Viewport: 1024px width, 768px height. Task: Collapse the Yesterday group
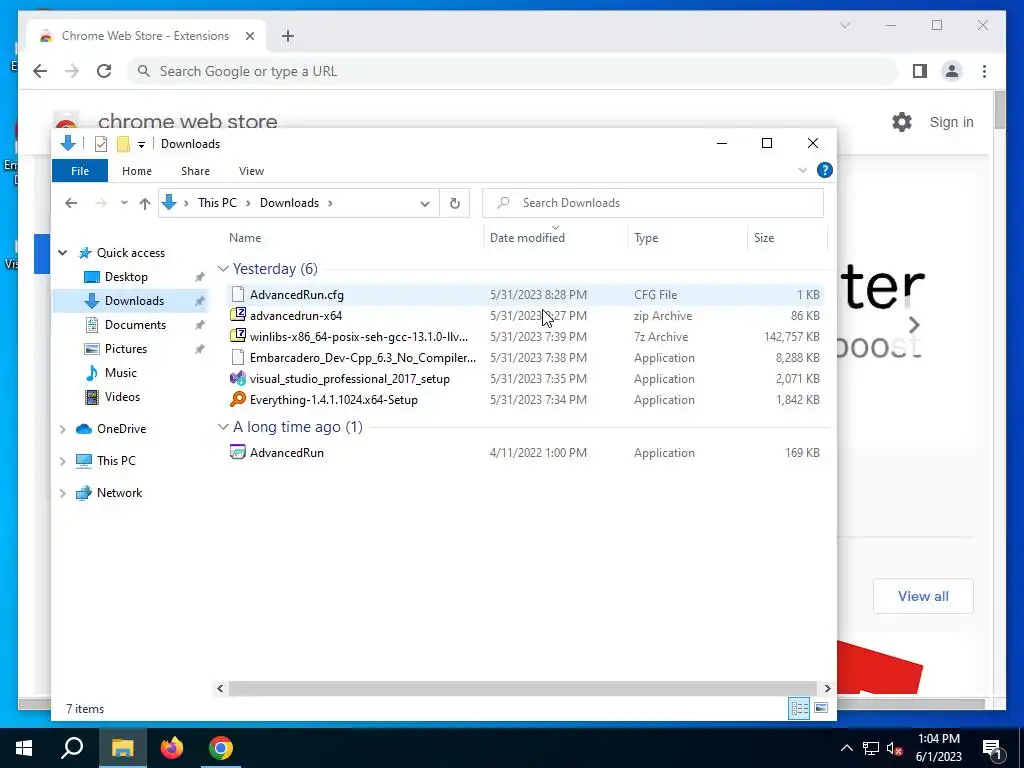point(223,269)
